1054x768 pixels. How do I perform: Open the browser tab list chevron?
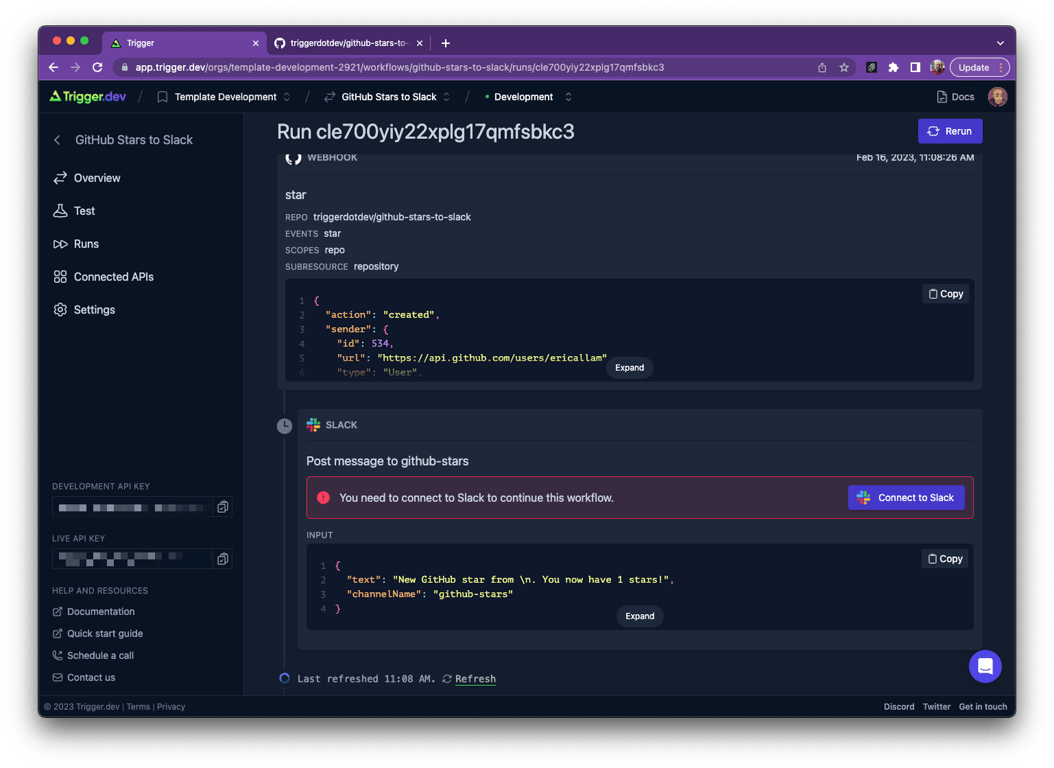click(x=1000, y=43)
